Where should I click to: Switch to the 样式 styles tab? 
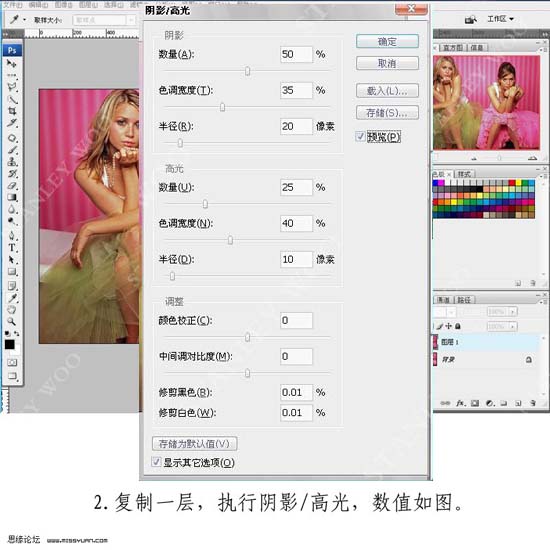[x=464, y=174]
